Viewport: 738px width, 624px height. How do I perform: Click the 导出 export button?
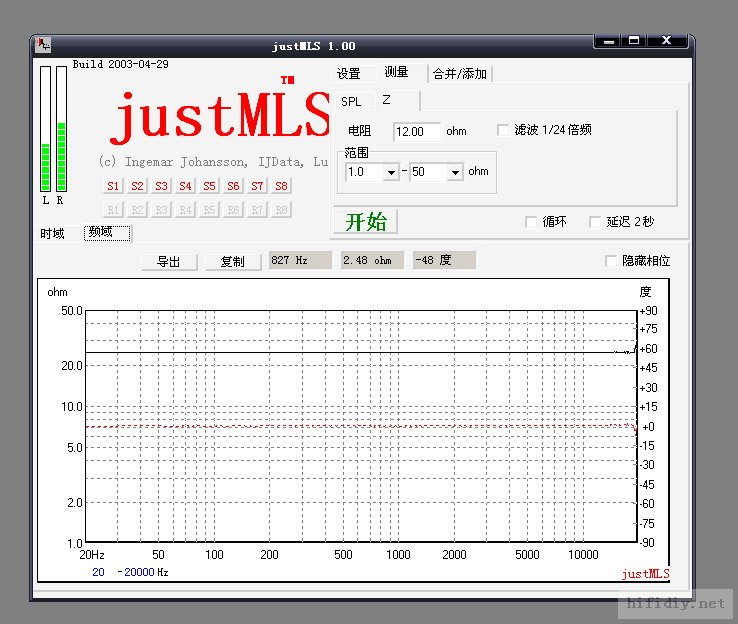(x=169, y=262)
